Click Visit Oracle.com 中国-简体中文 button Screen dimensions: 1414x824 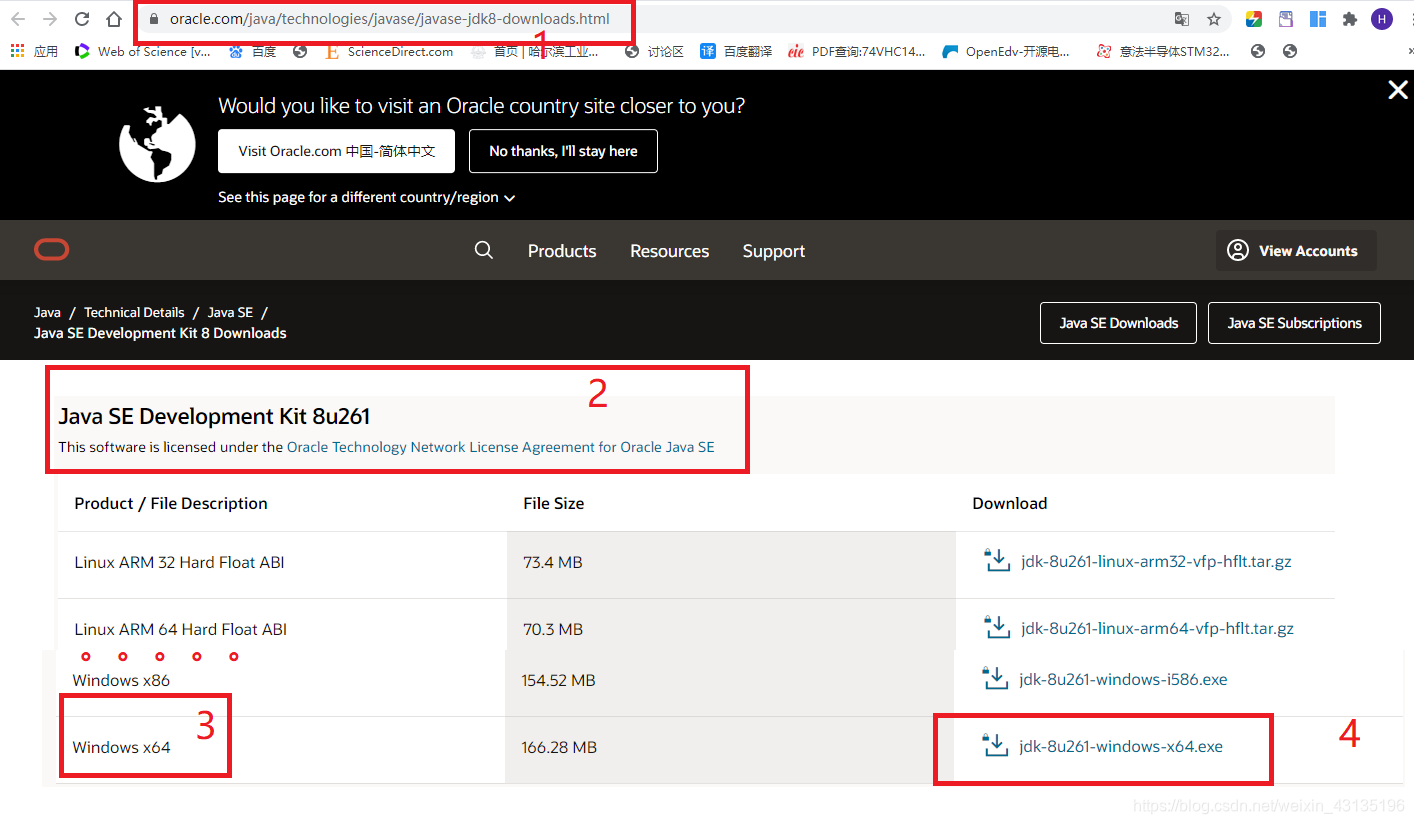click(x=337, y=151)
